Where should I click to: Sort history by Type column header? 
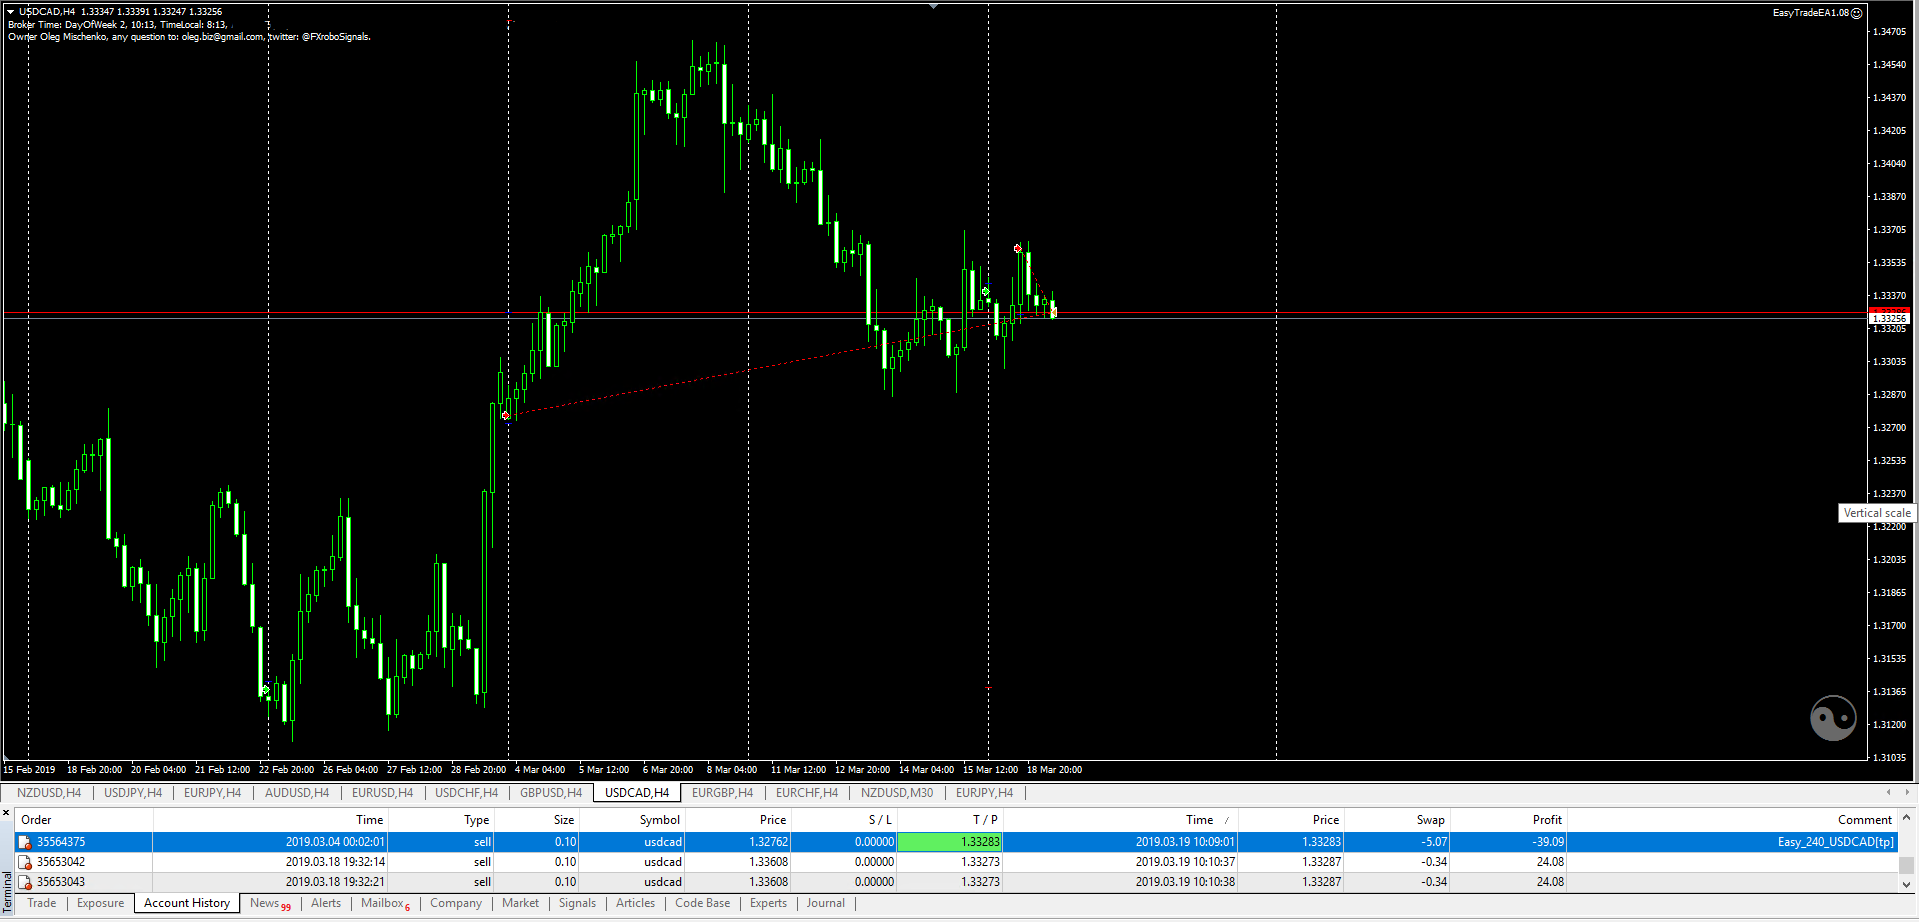pos(476,820)
